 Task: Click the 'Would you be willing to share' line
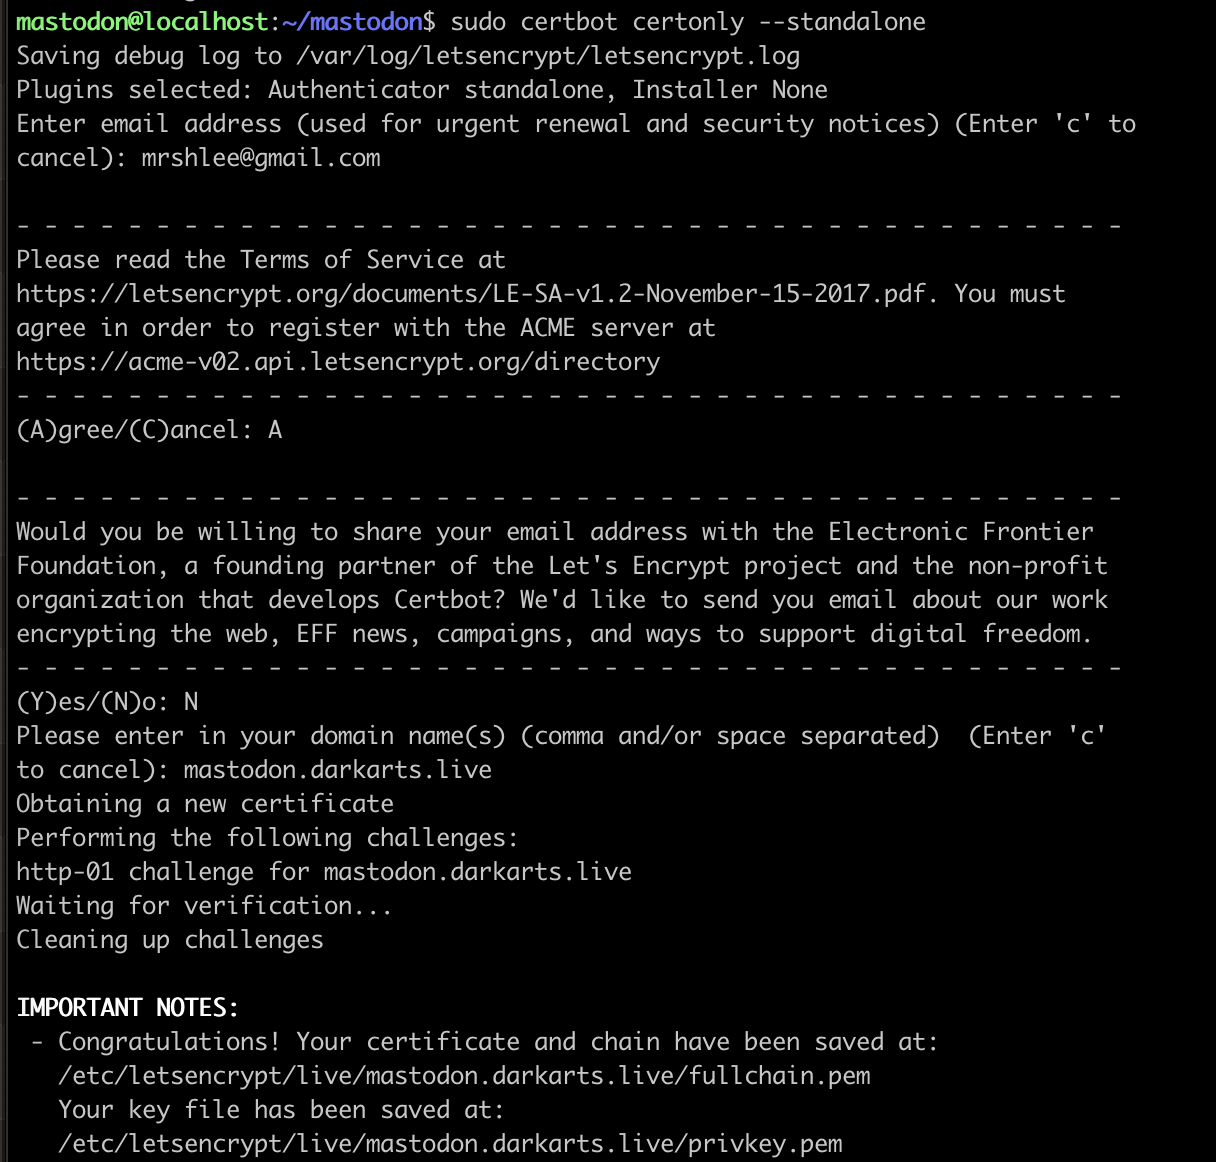(555, 532)
